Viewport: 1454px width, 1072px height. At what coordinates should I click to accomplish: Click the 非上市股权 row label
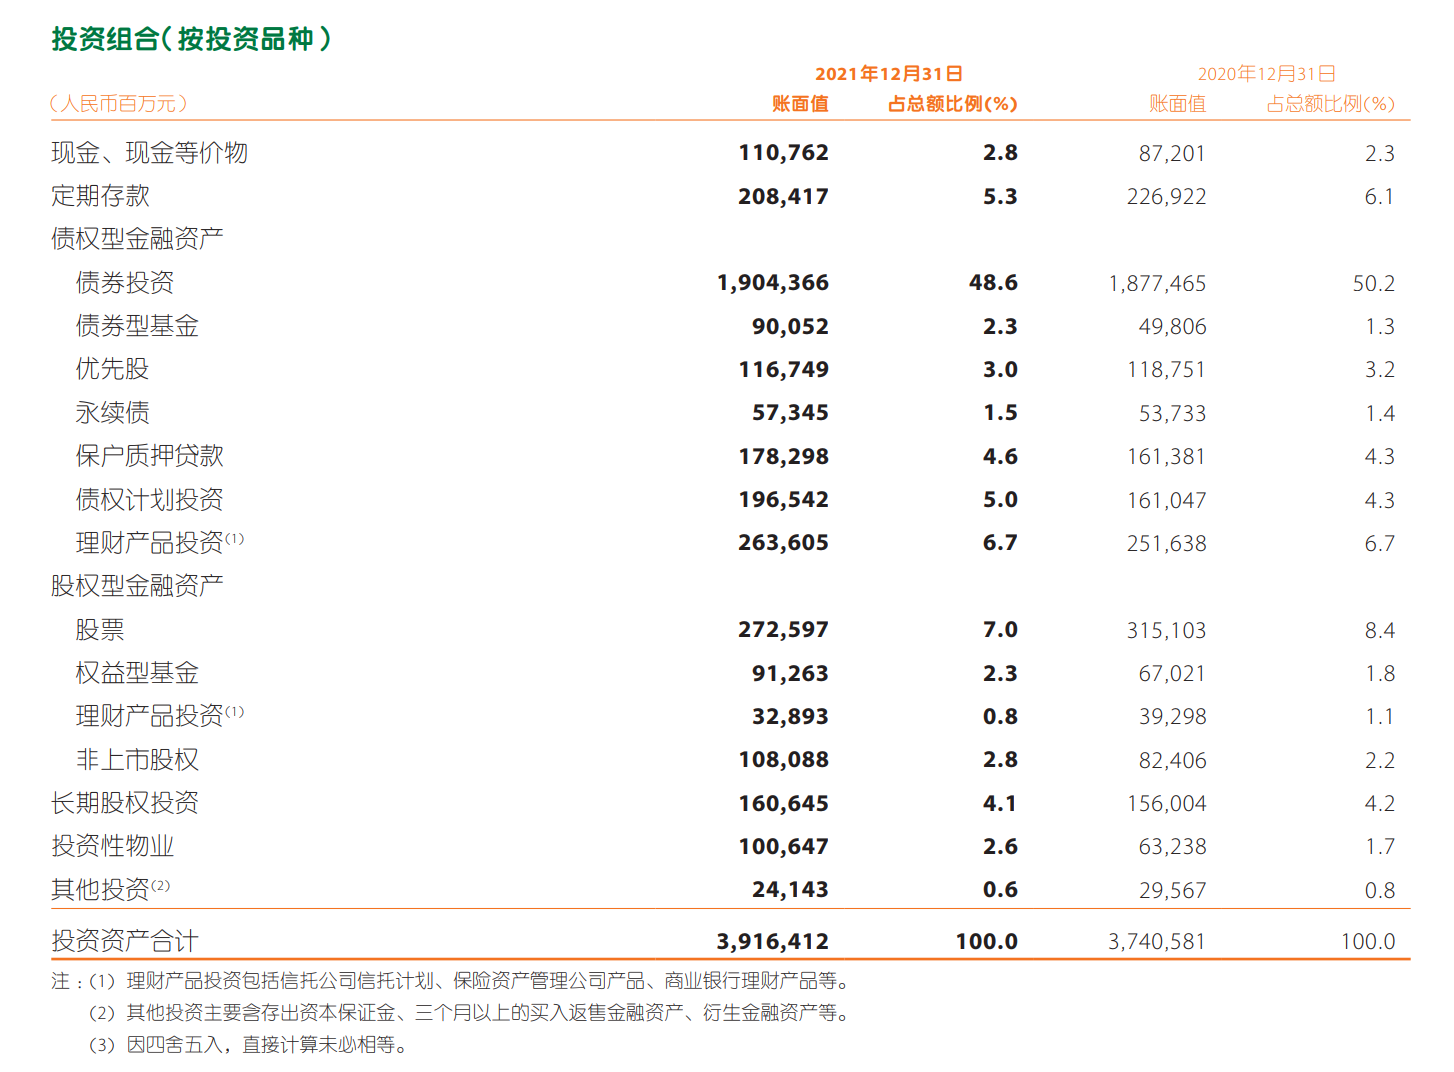[x=137, y=760]
